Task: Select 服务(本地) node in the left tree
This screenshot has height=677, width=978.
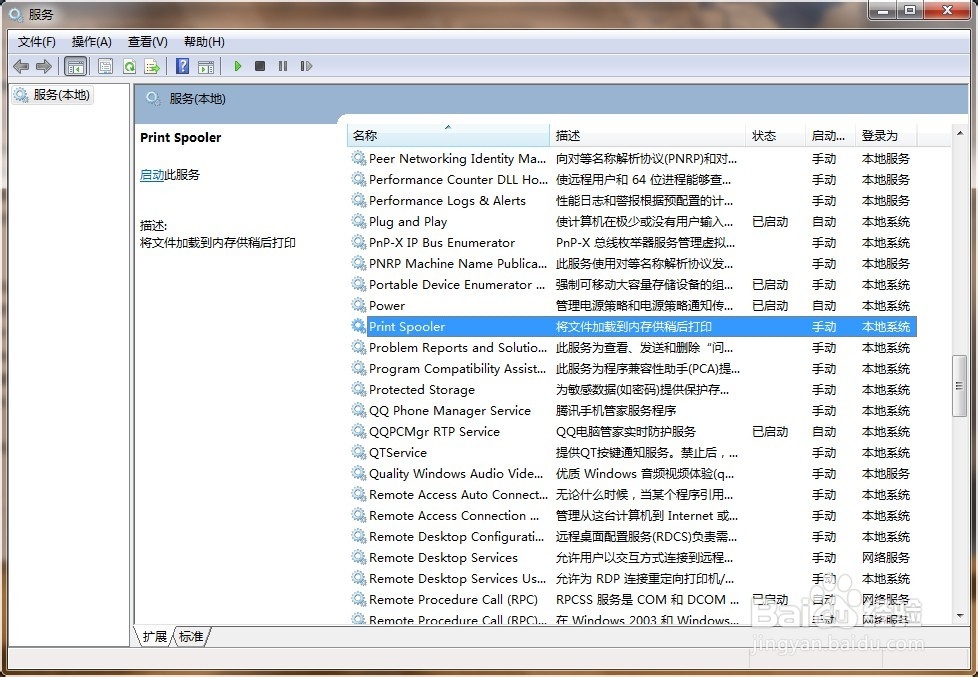Action: point(52,95)
